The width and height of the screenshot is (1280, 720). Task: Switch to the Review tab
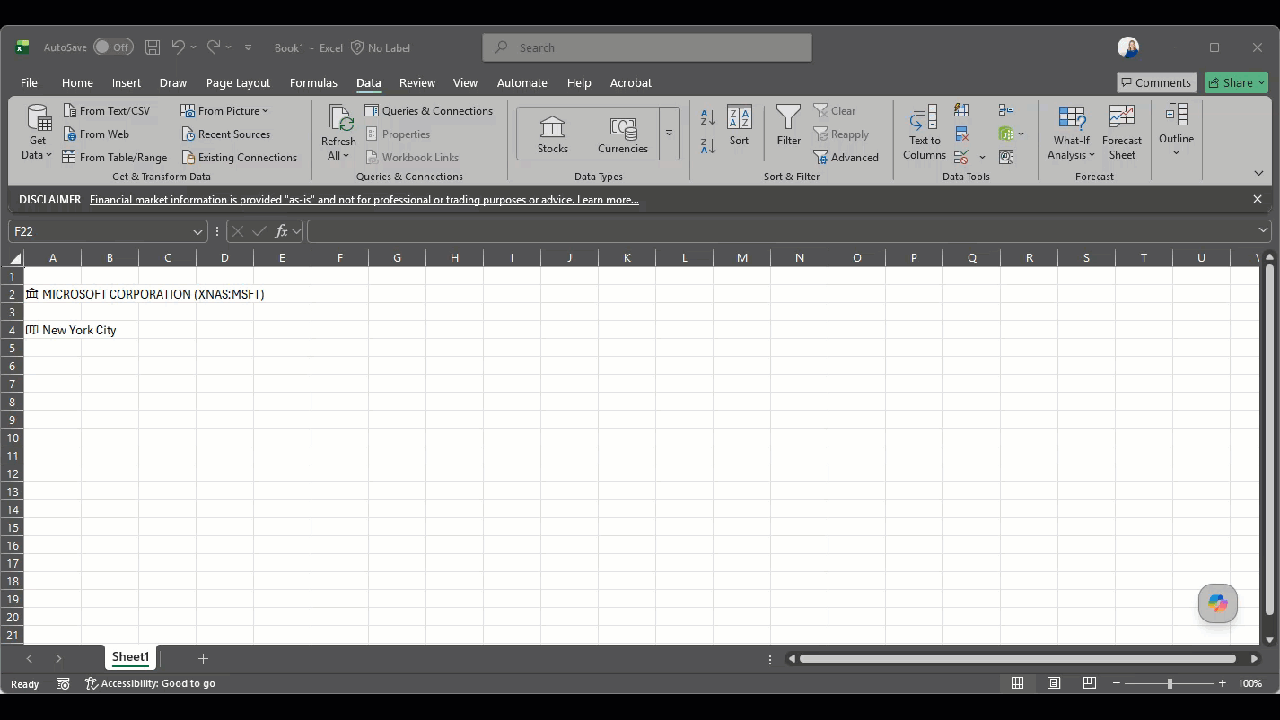pos(417,83)
